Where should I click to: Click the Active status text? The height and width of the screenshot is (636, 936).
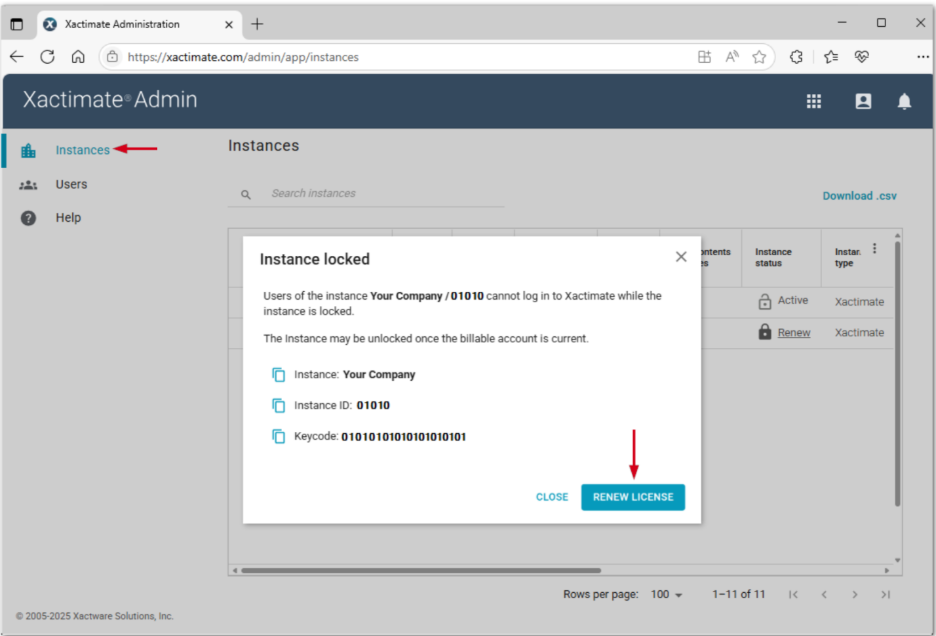793,300
